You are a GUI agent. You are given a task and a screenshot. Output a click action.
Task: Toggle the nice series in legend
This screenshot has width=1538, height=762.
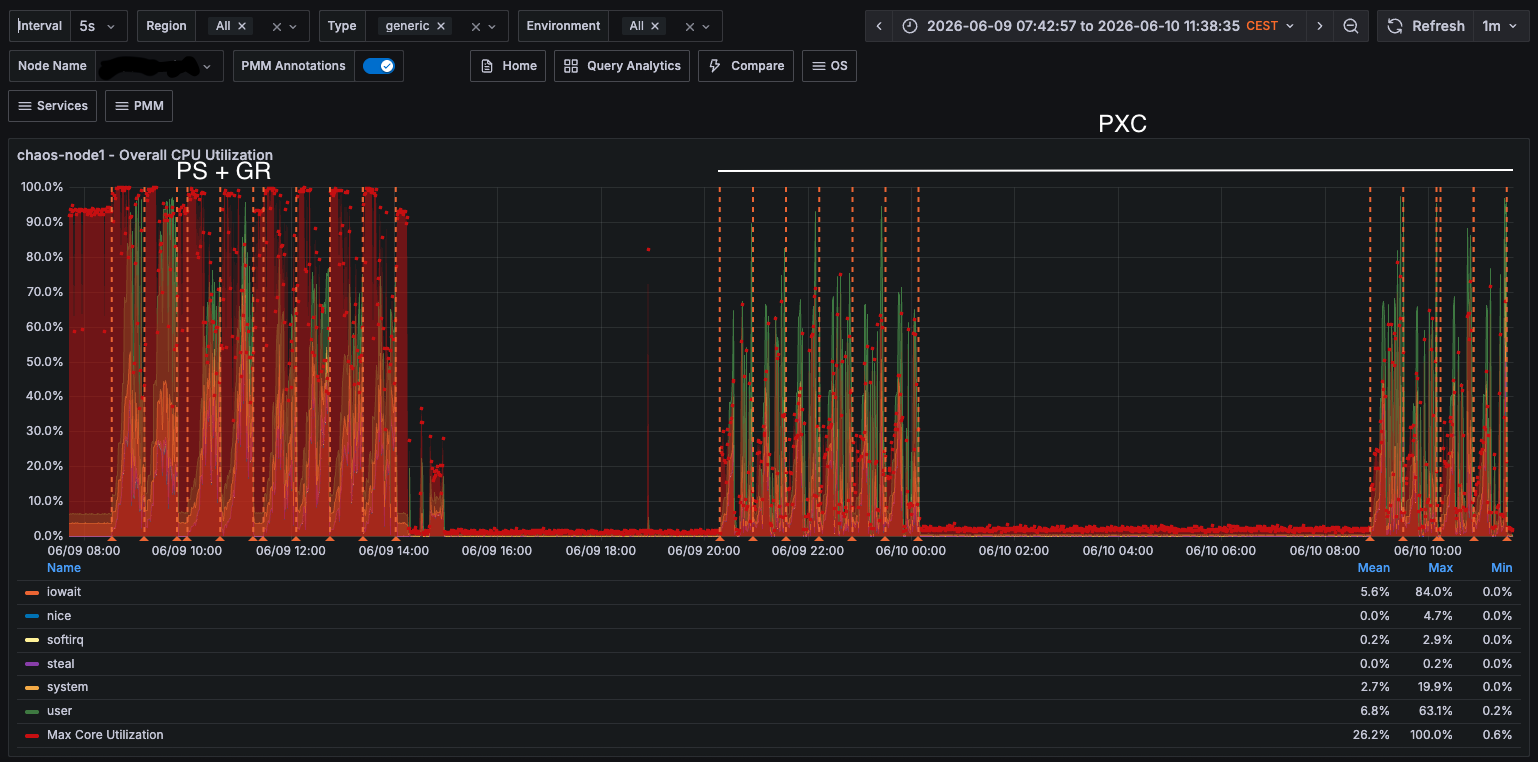point(59,616)
